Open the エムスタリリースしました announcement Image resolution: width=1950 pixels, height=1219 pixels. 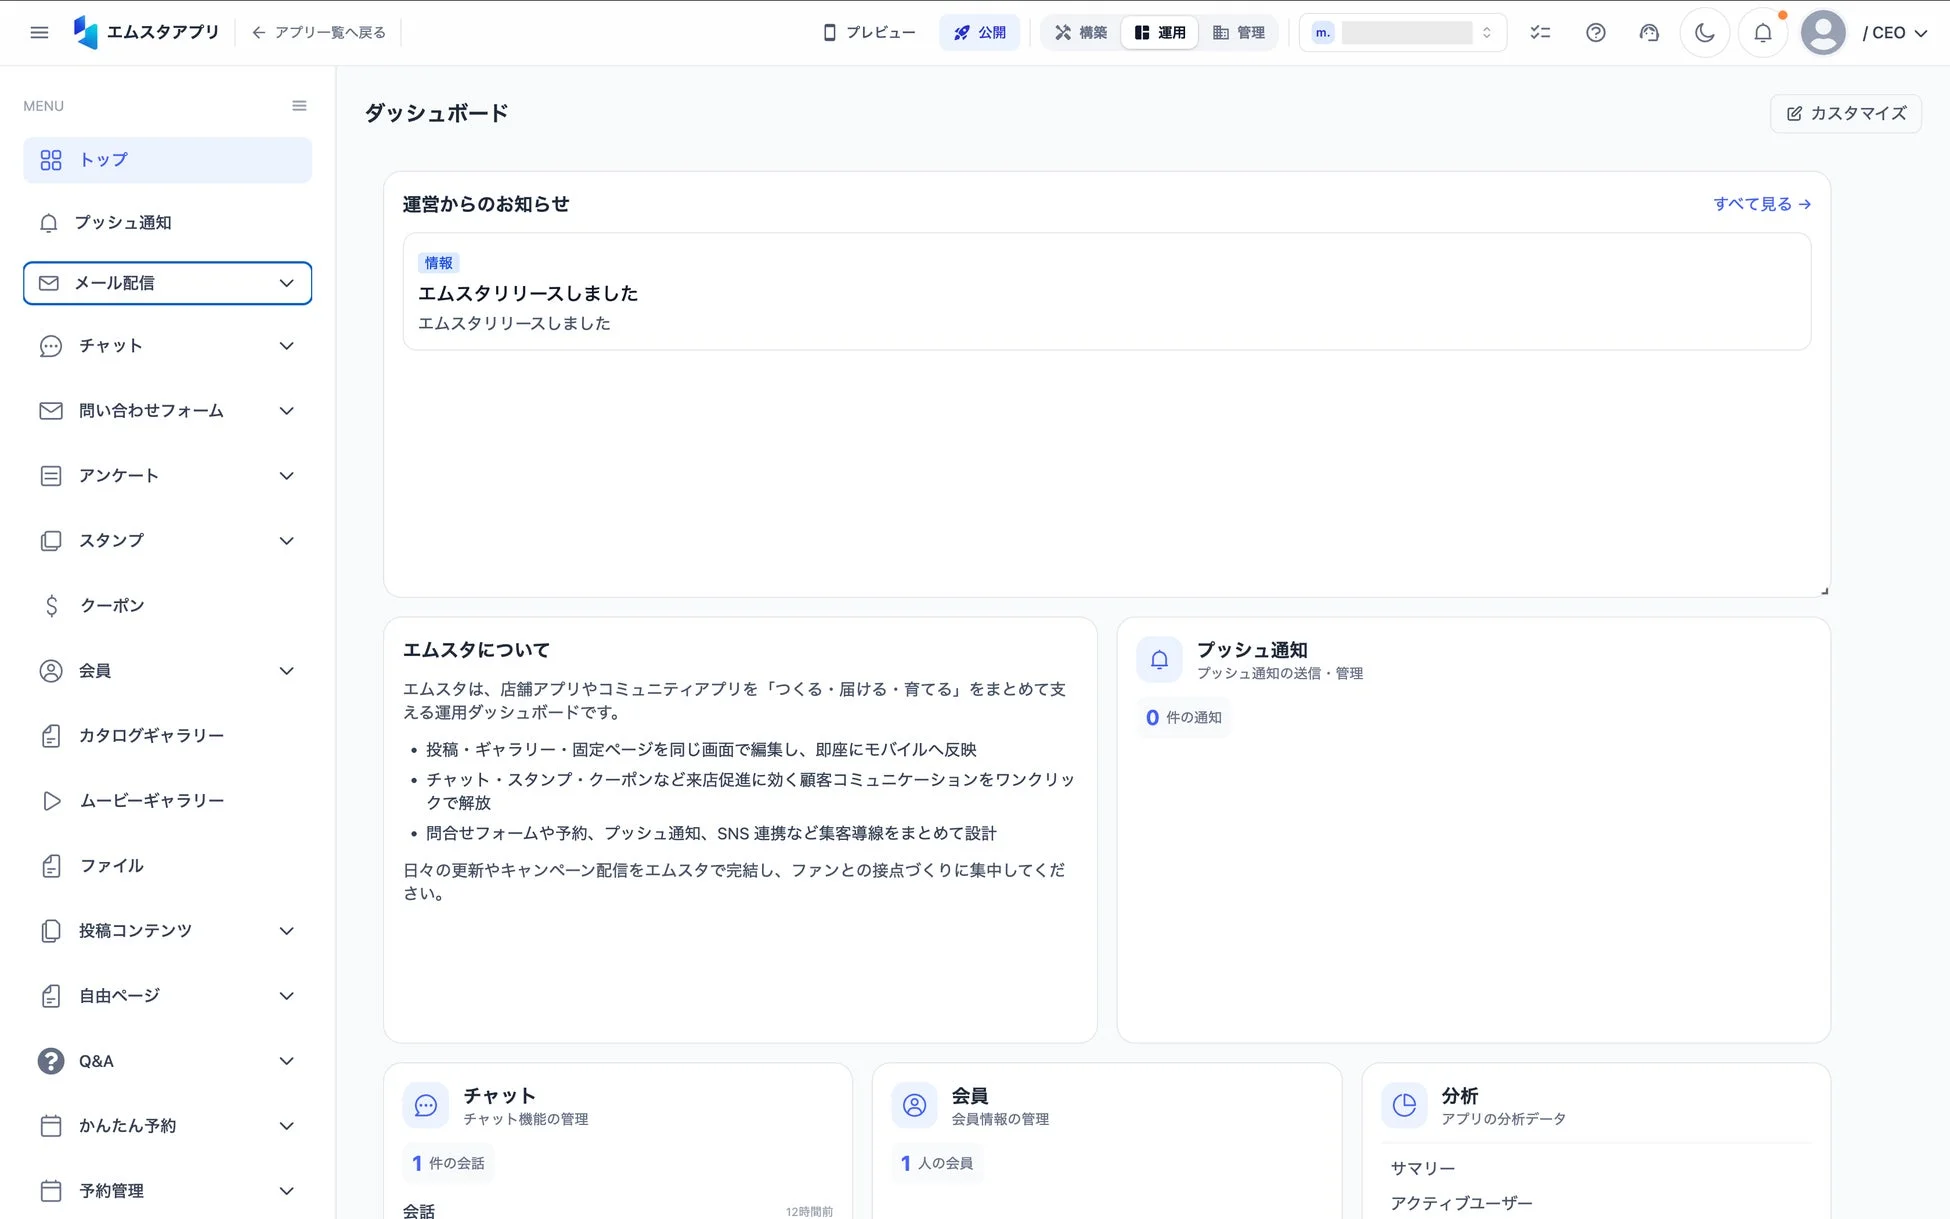1106,292
